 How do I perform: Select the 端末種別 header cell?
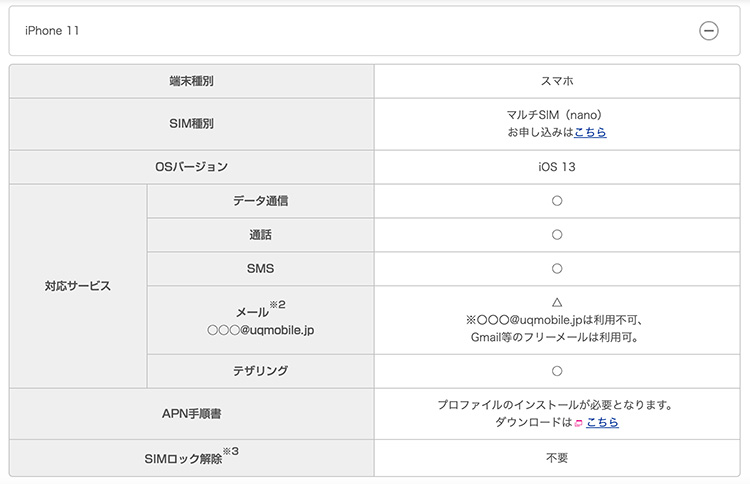[x=191, y=81]
